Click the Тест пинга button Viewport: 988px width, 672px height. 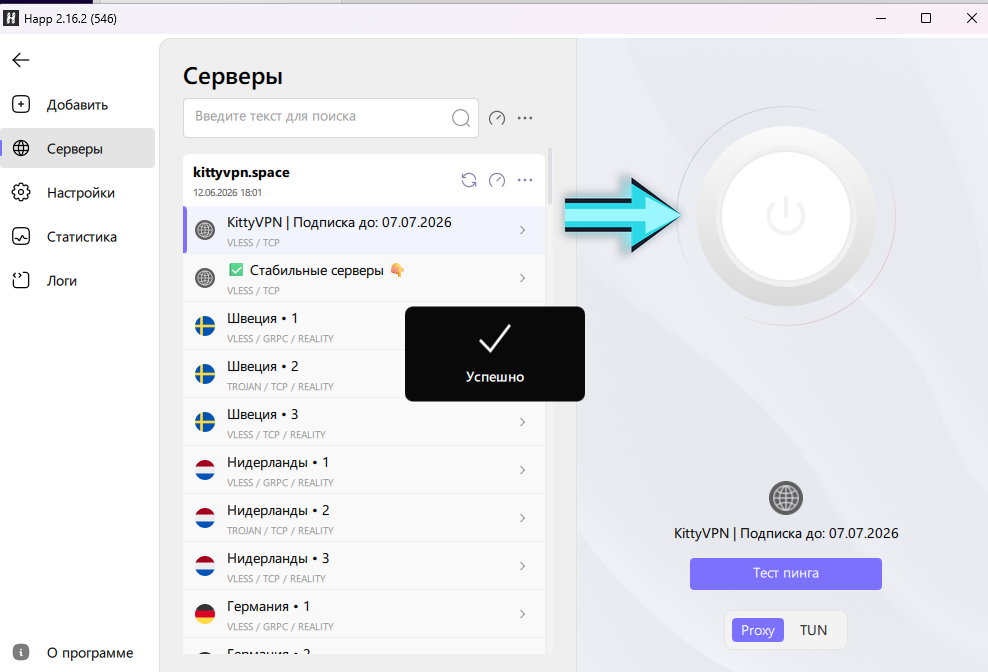(786, 574)
